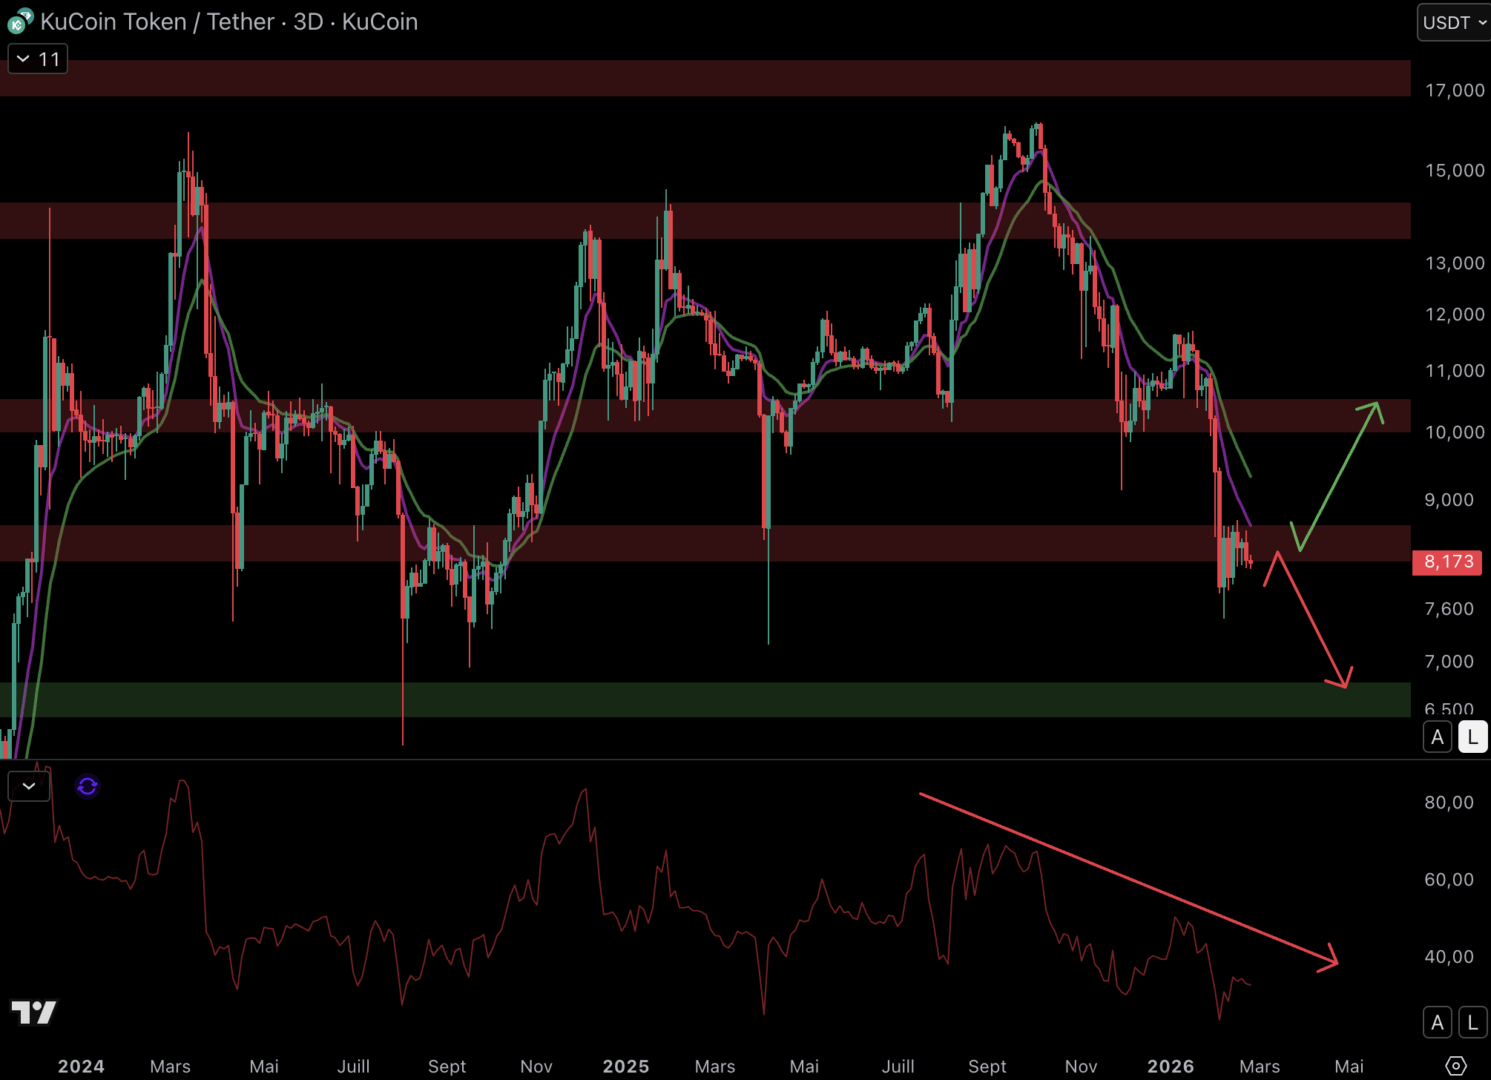Select the green support zone rectangle
Viewport: 1491px width, 1080px height.
(700, 700)
